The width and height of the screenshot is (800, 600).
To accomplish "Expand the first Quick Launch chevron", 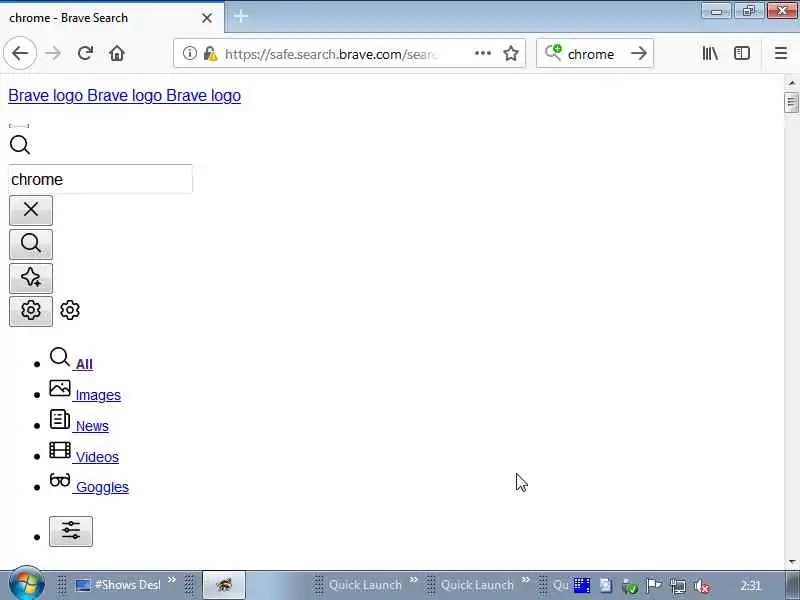I will point(414,580).
